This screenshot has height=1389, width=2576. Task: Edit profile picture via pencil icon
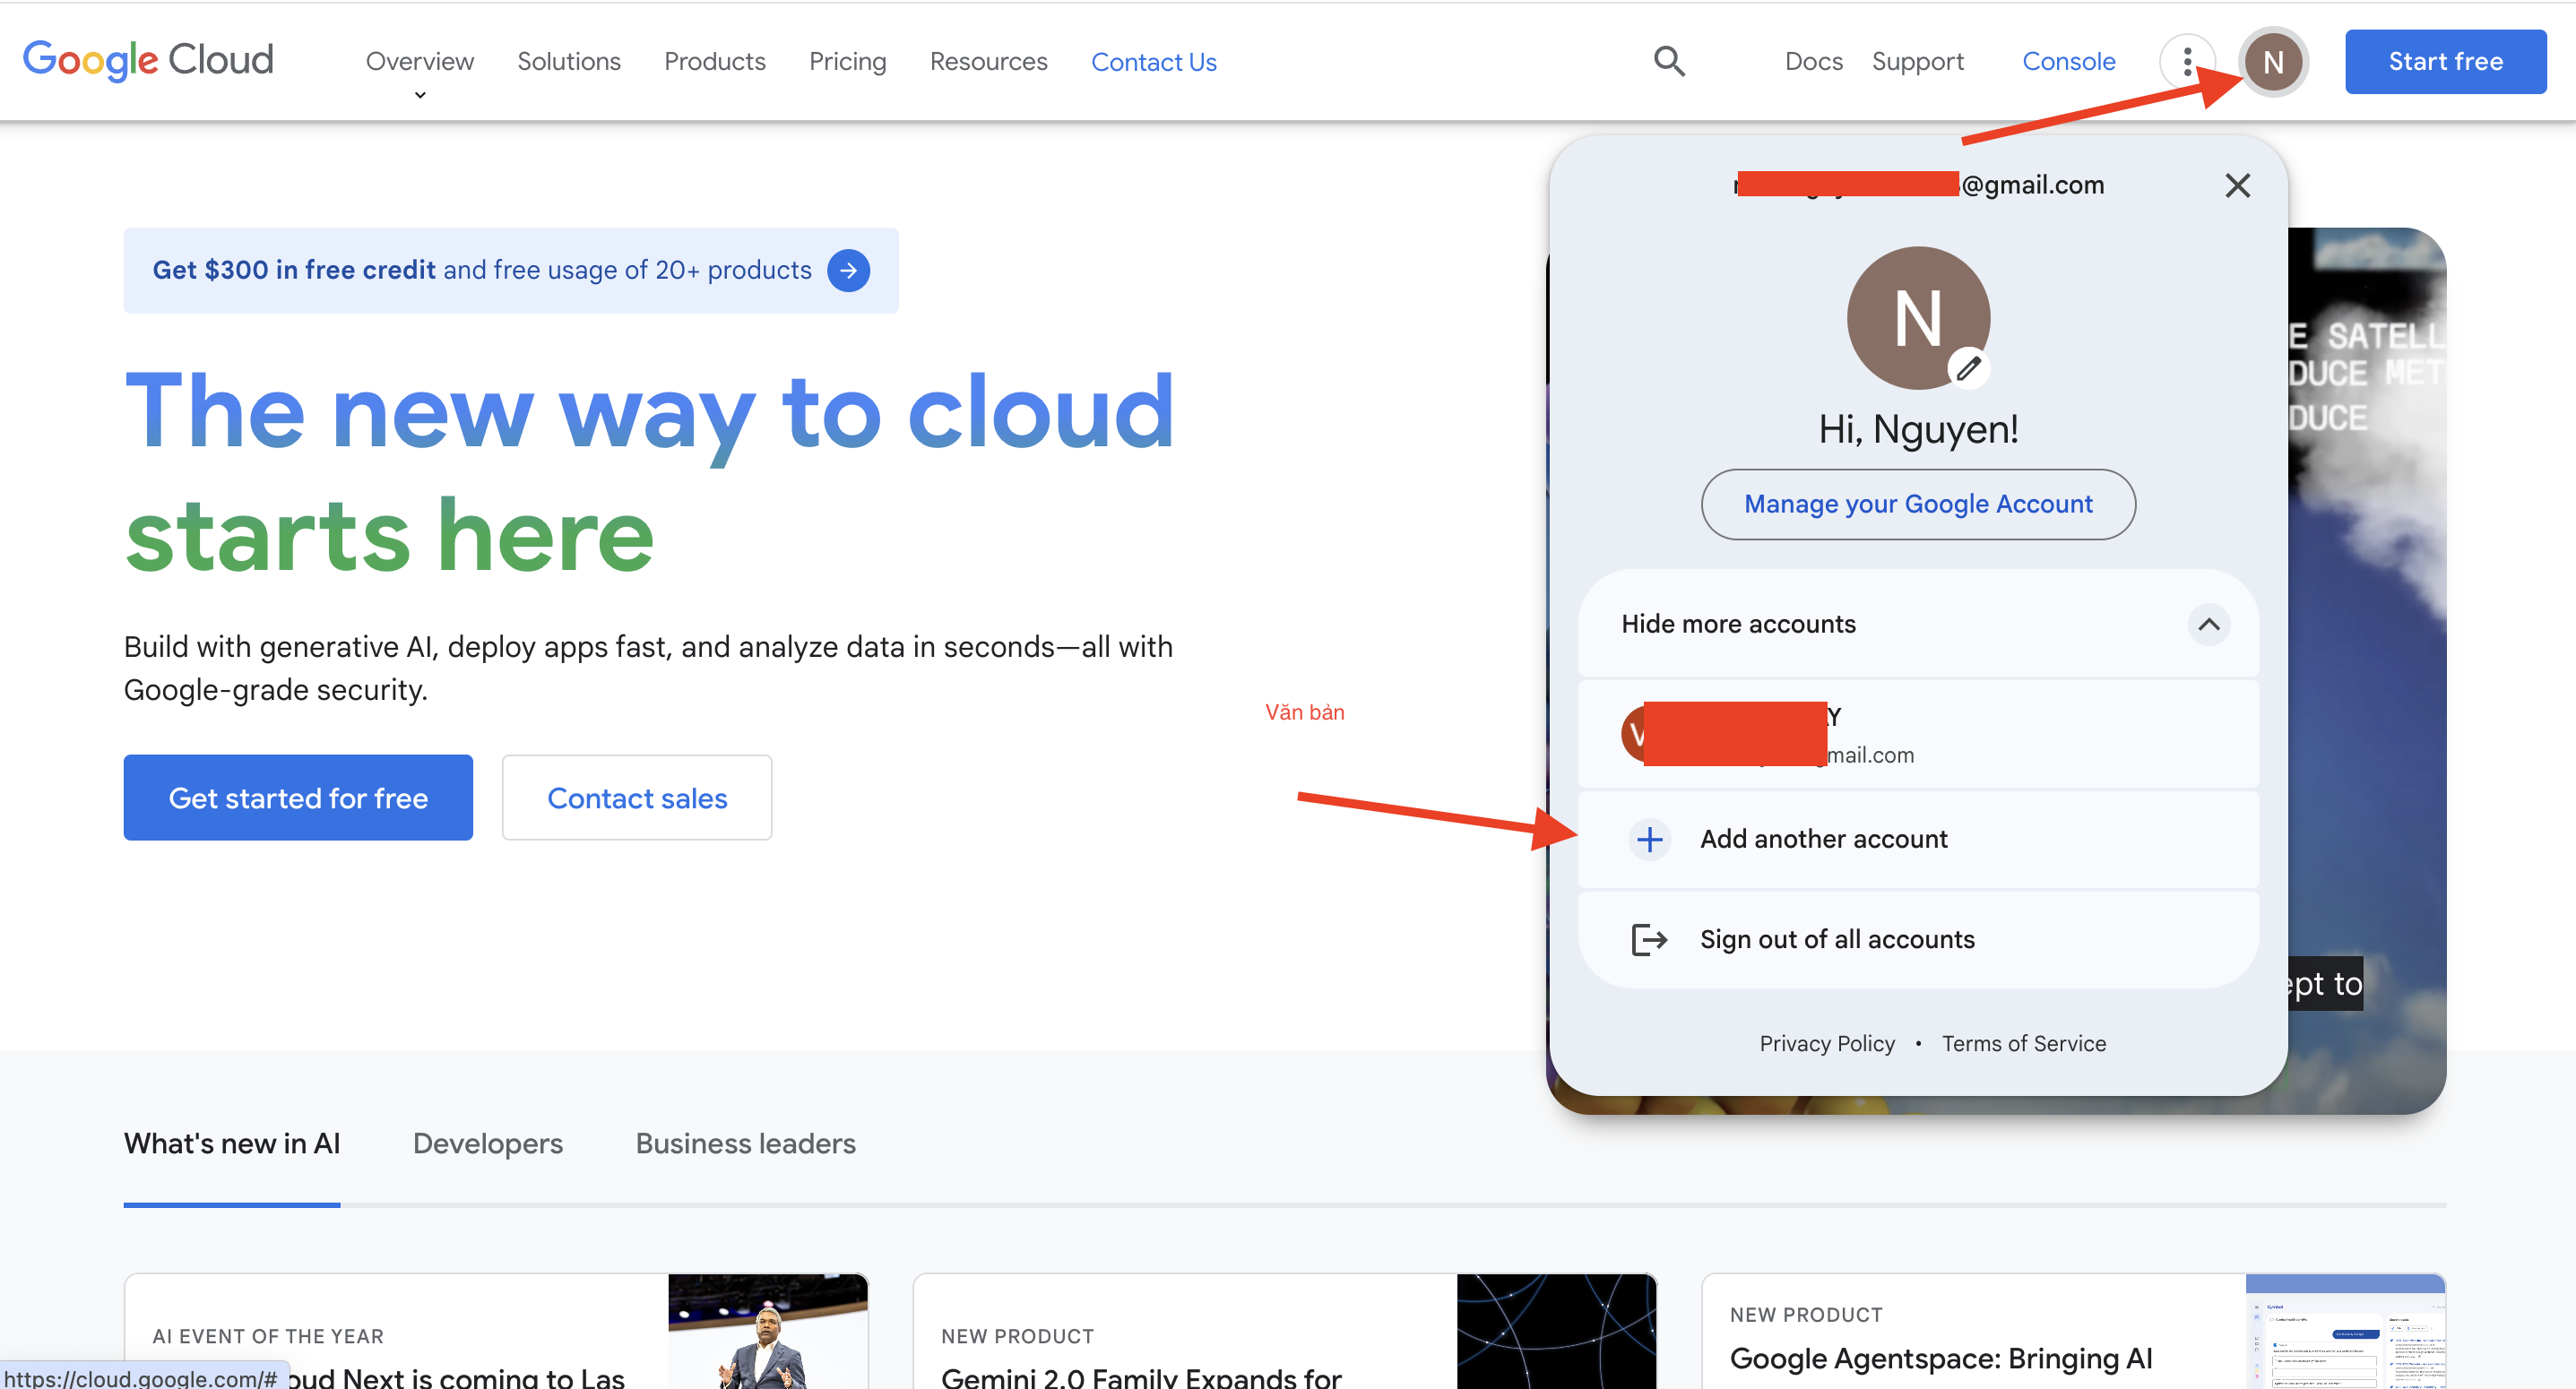point(1968,368)
